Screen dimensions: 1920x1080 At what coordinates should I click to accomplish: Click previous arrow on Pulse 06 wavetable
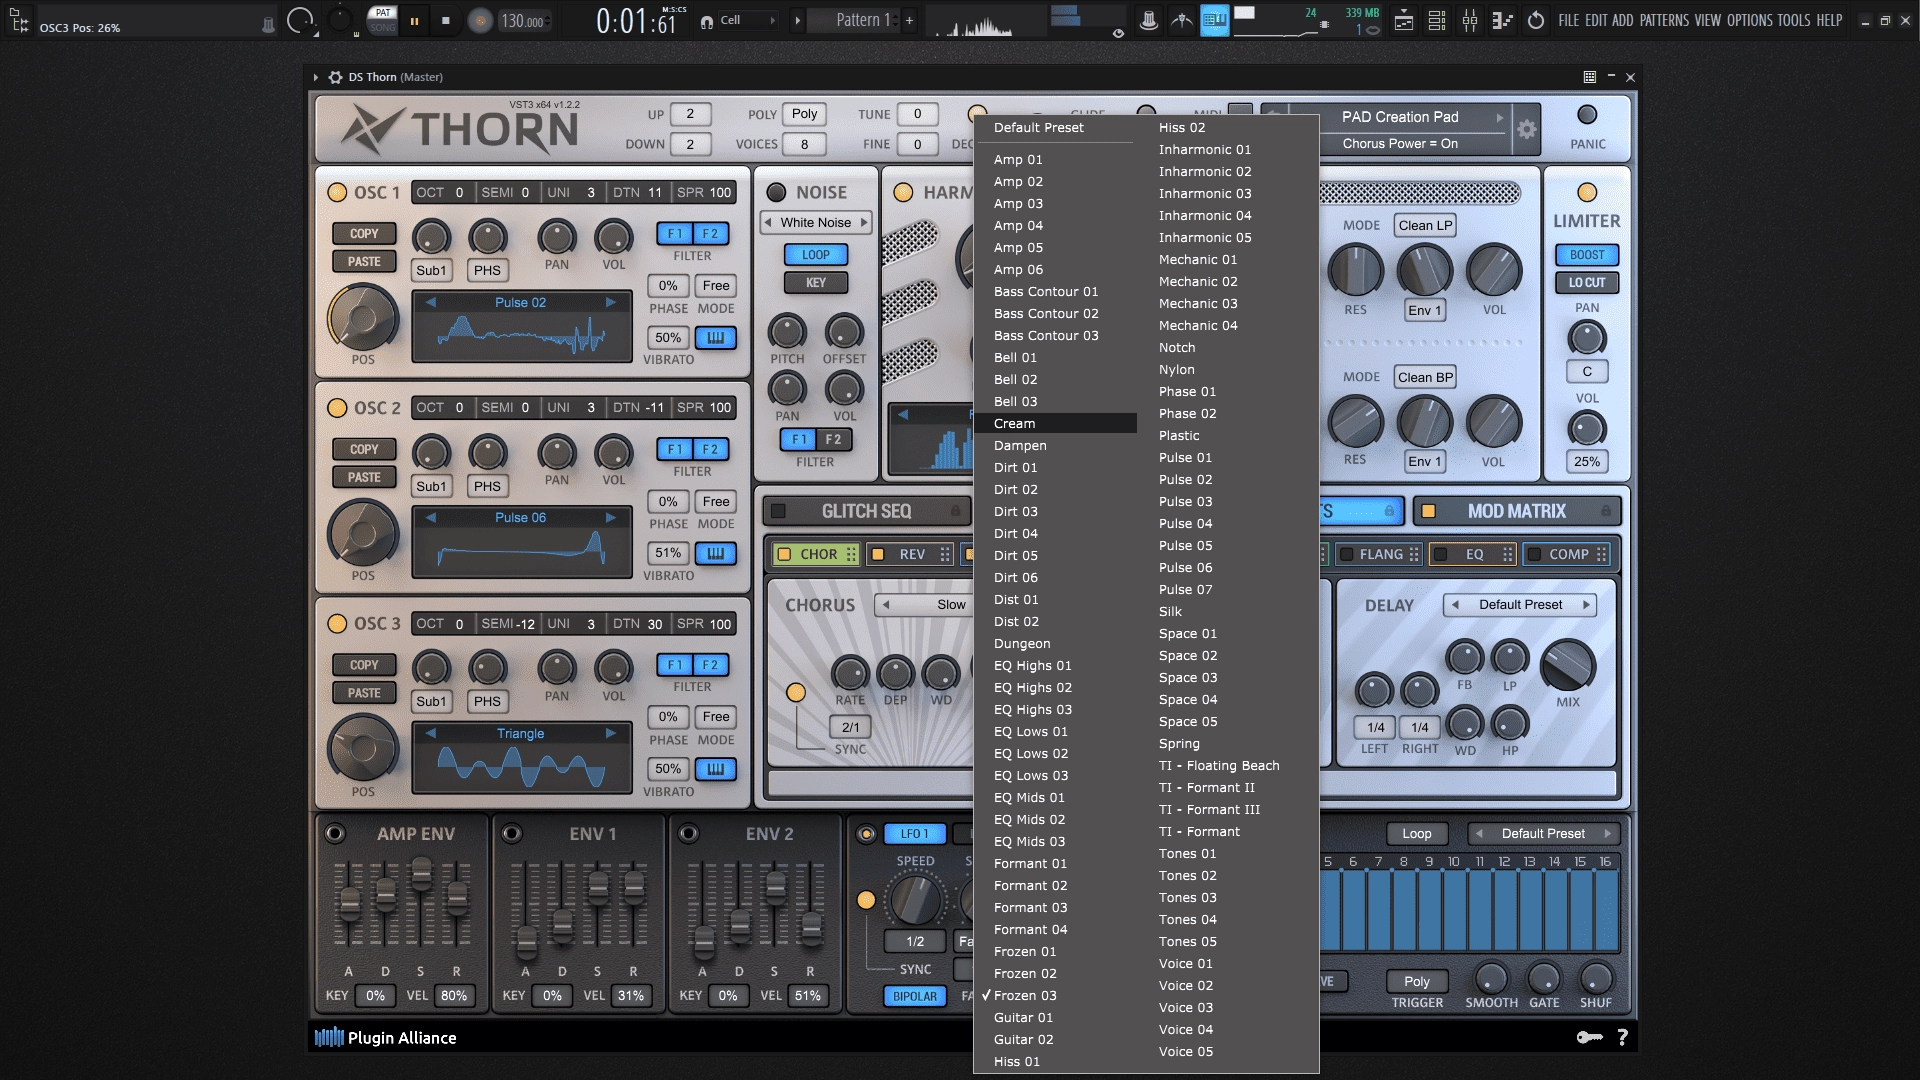click(431, 518)
